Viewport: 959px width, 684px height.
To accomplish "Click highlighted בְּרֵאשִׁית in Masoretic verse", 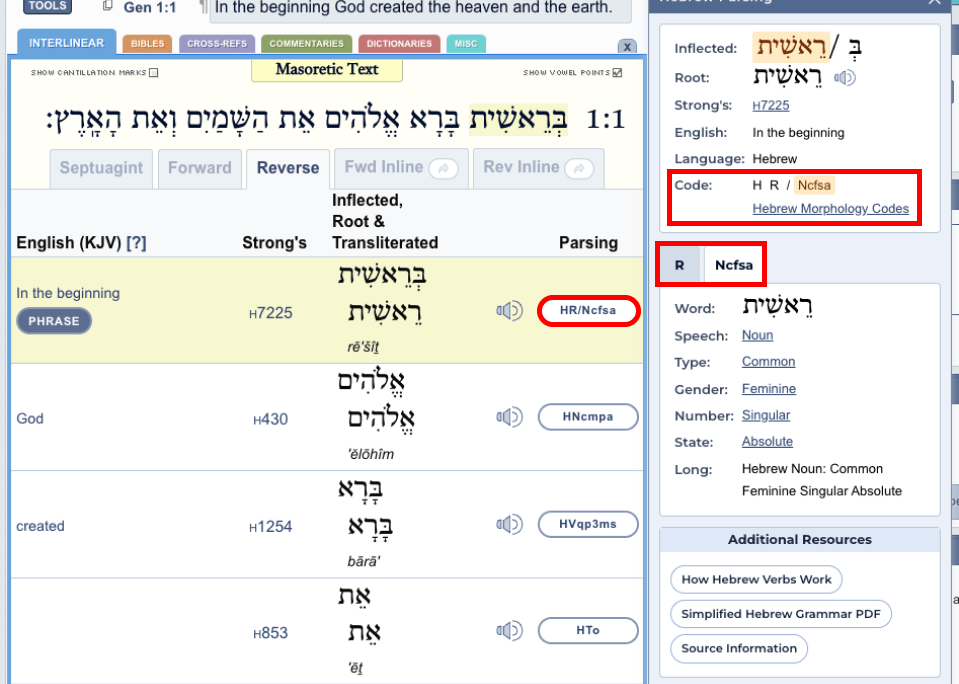I will coord(518,119).
